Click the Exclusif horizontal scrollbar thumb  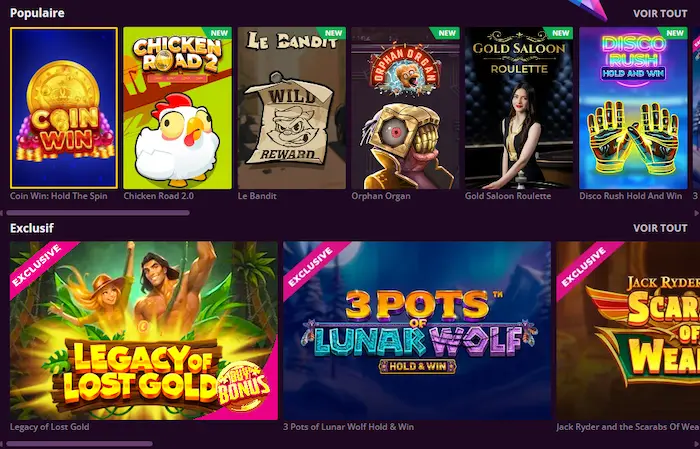79,444
